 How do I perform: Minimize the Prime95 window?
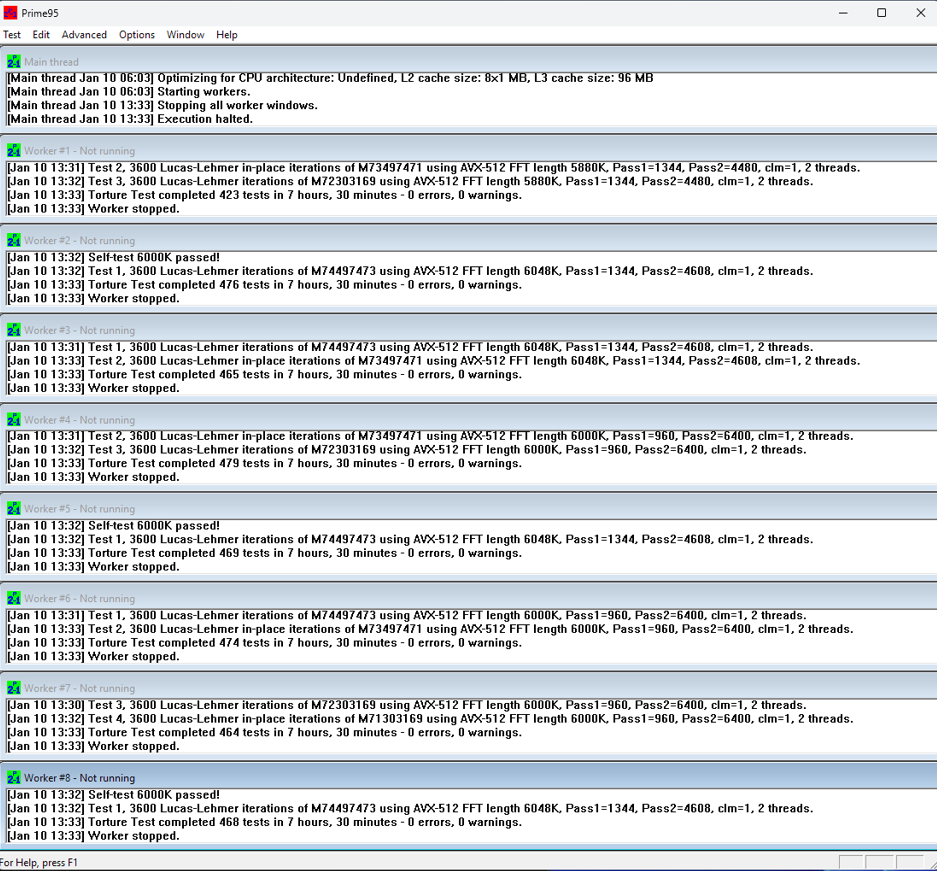coord(843,13)
